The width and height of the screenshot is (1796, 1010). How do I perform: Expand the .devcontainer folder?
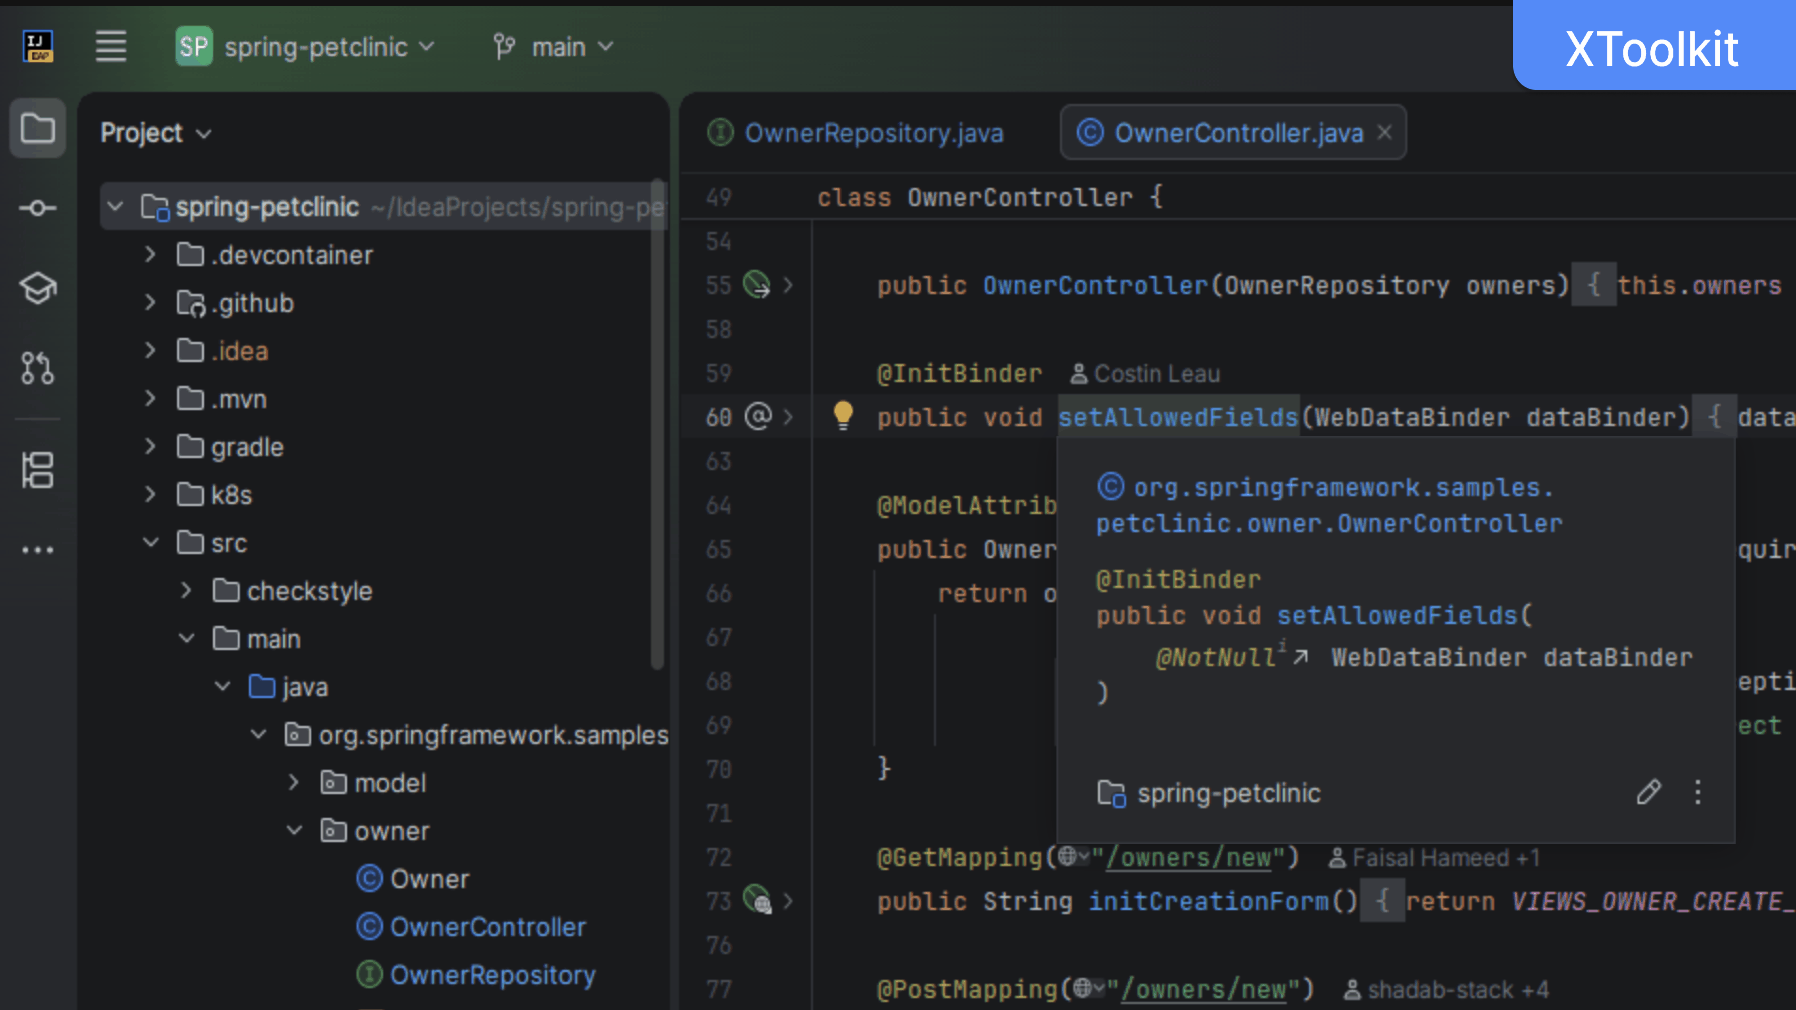coord(150,254)
